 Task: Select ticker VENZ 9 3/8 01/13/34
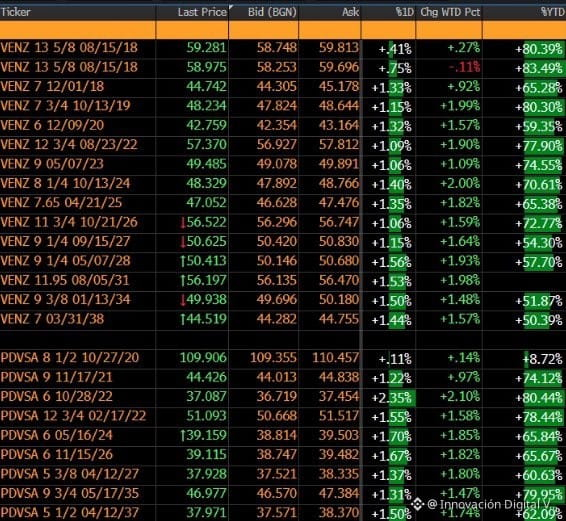click(x=65, y=300)
